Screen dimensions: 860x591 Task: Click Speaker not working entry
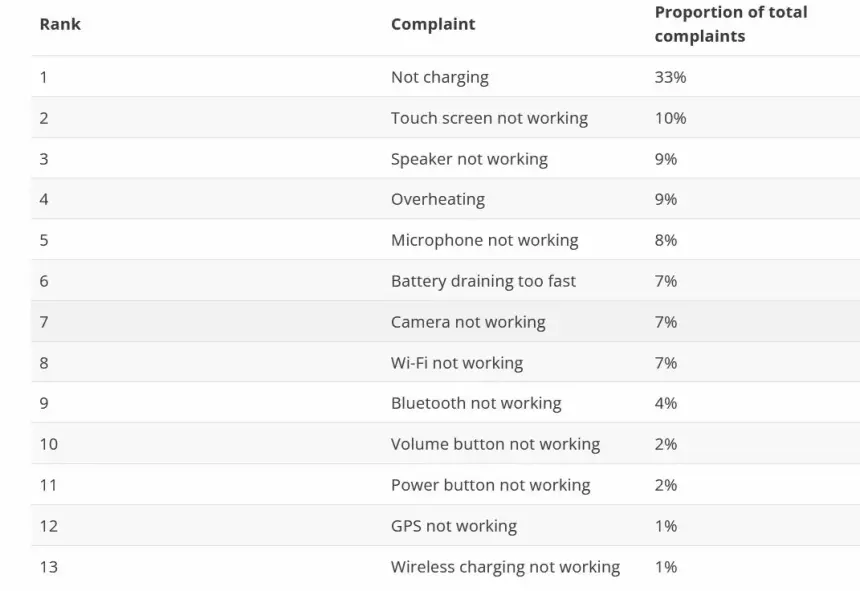469,159
